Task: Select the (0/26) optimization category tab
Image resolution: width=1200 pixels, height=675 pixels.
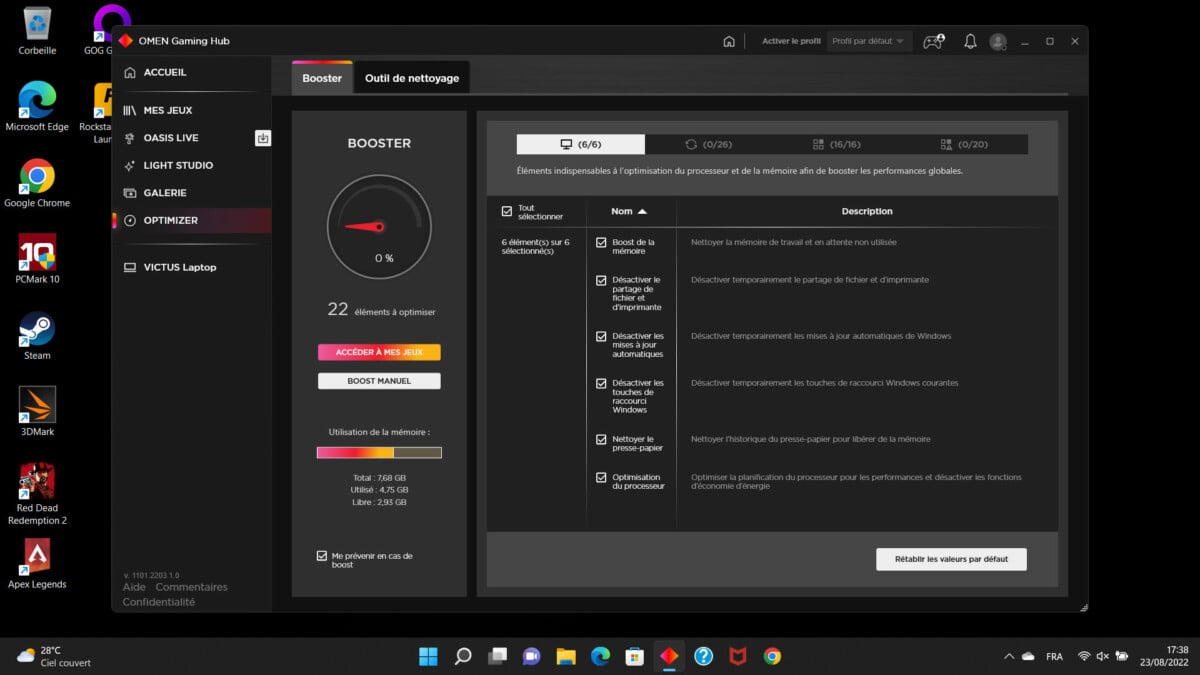Action: [710, 143]
